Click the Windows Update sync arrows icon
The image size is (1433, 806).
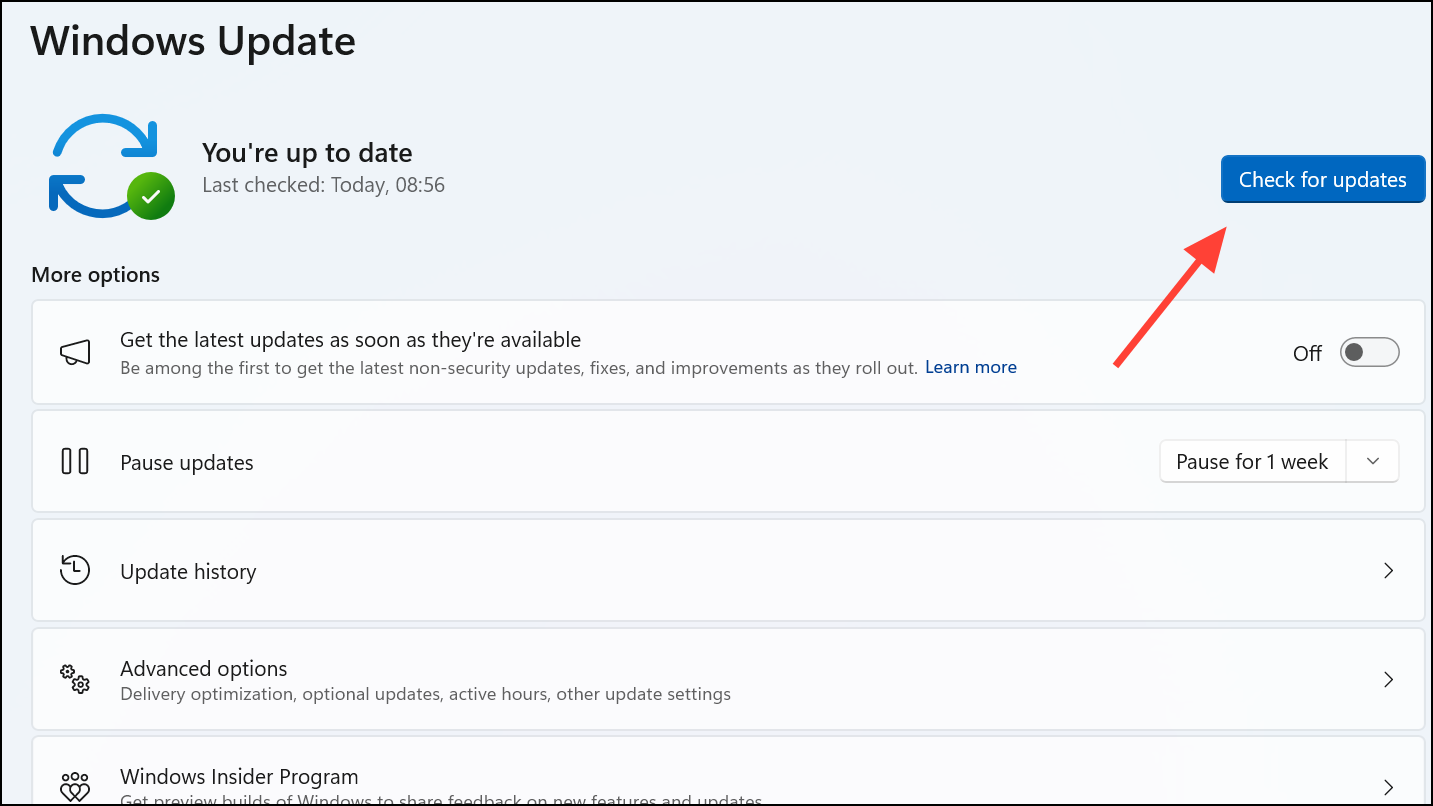pyautogui.click(x=104, y=165)
